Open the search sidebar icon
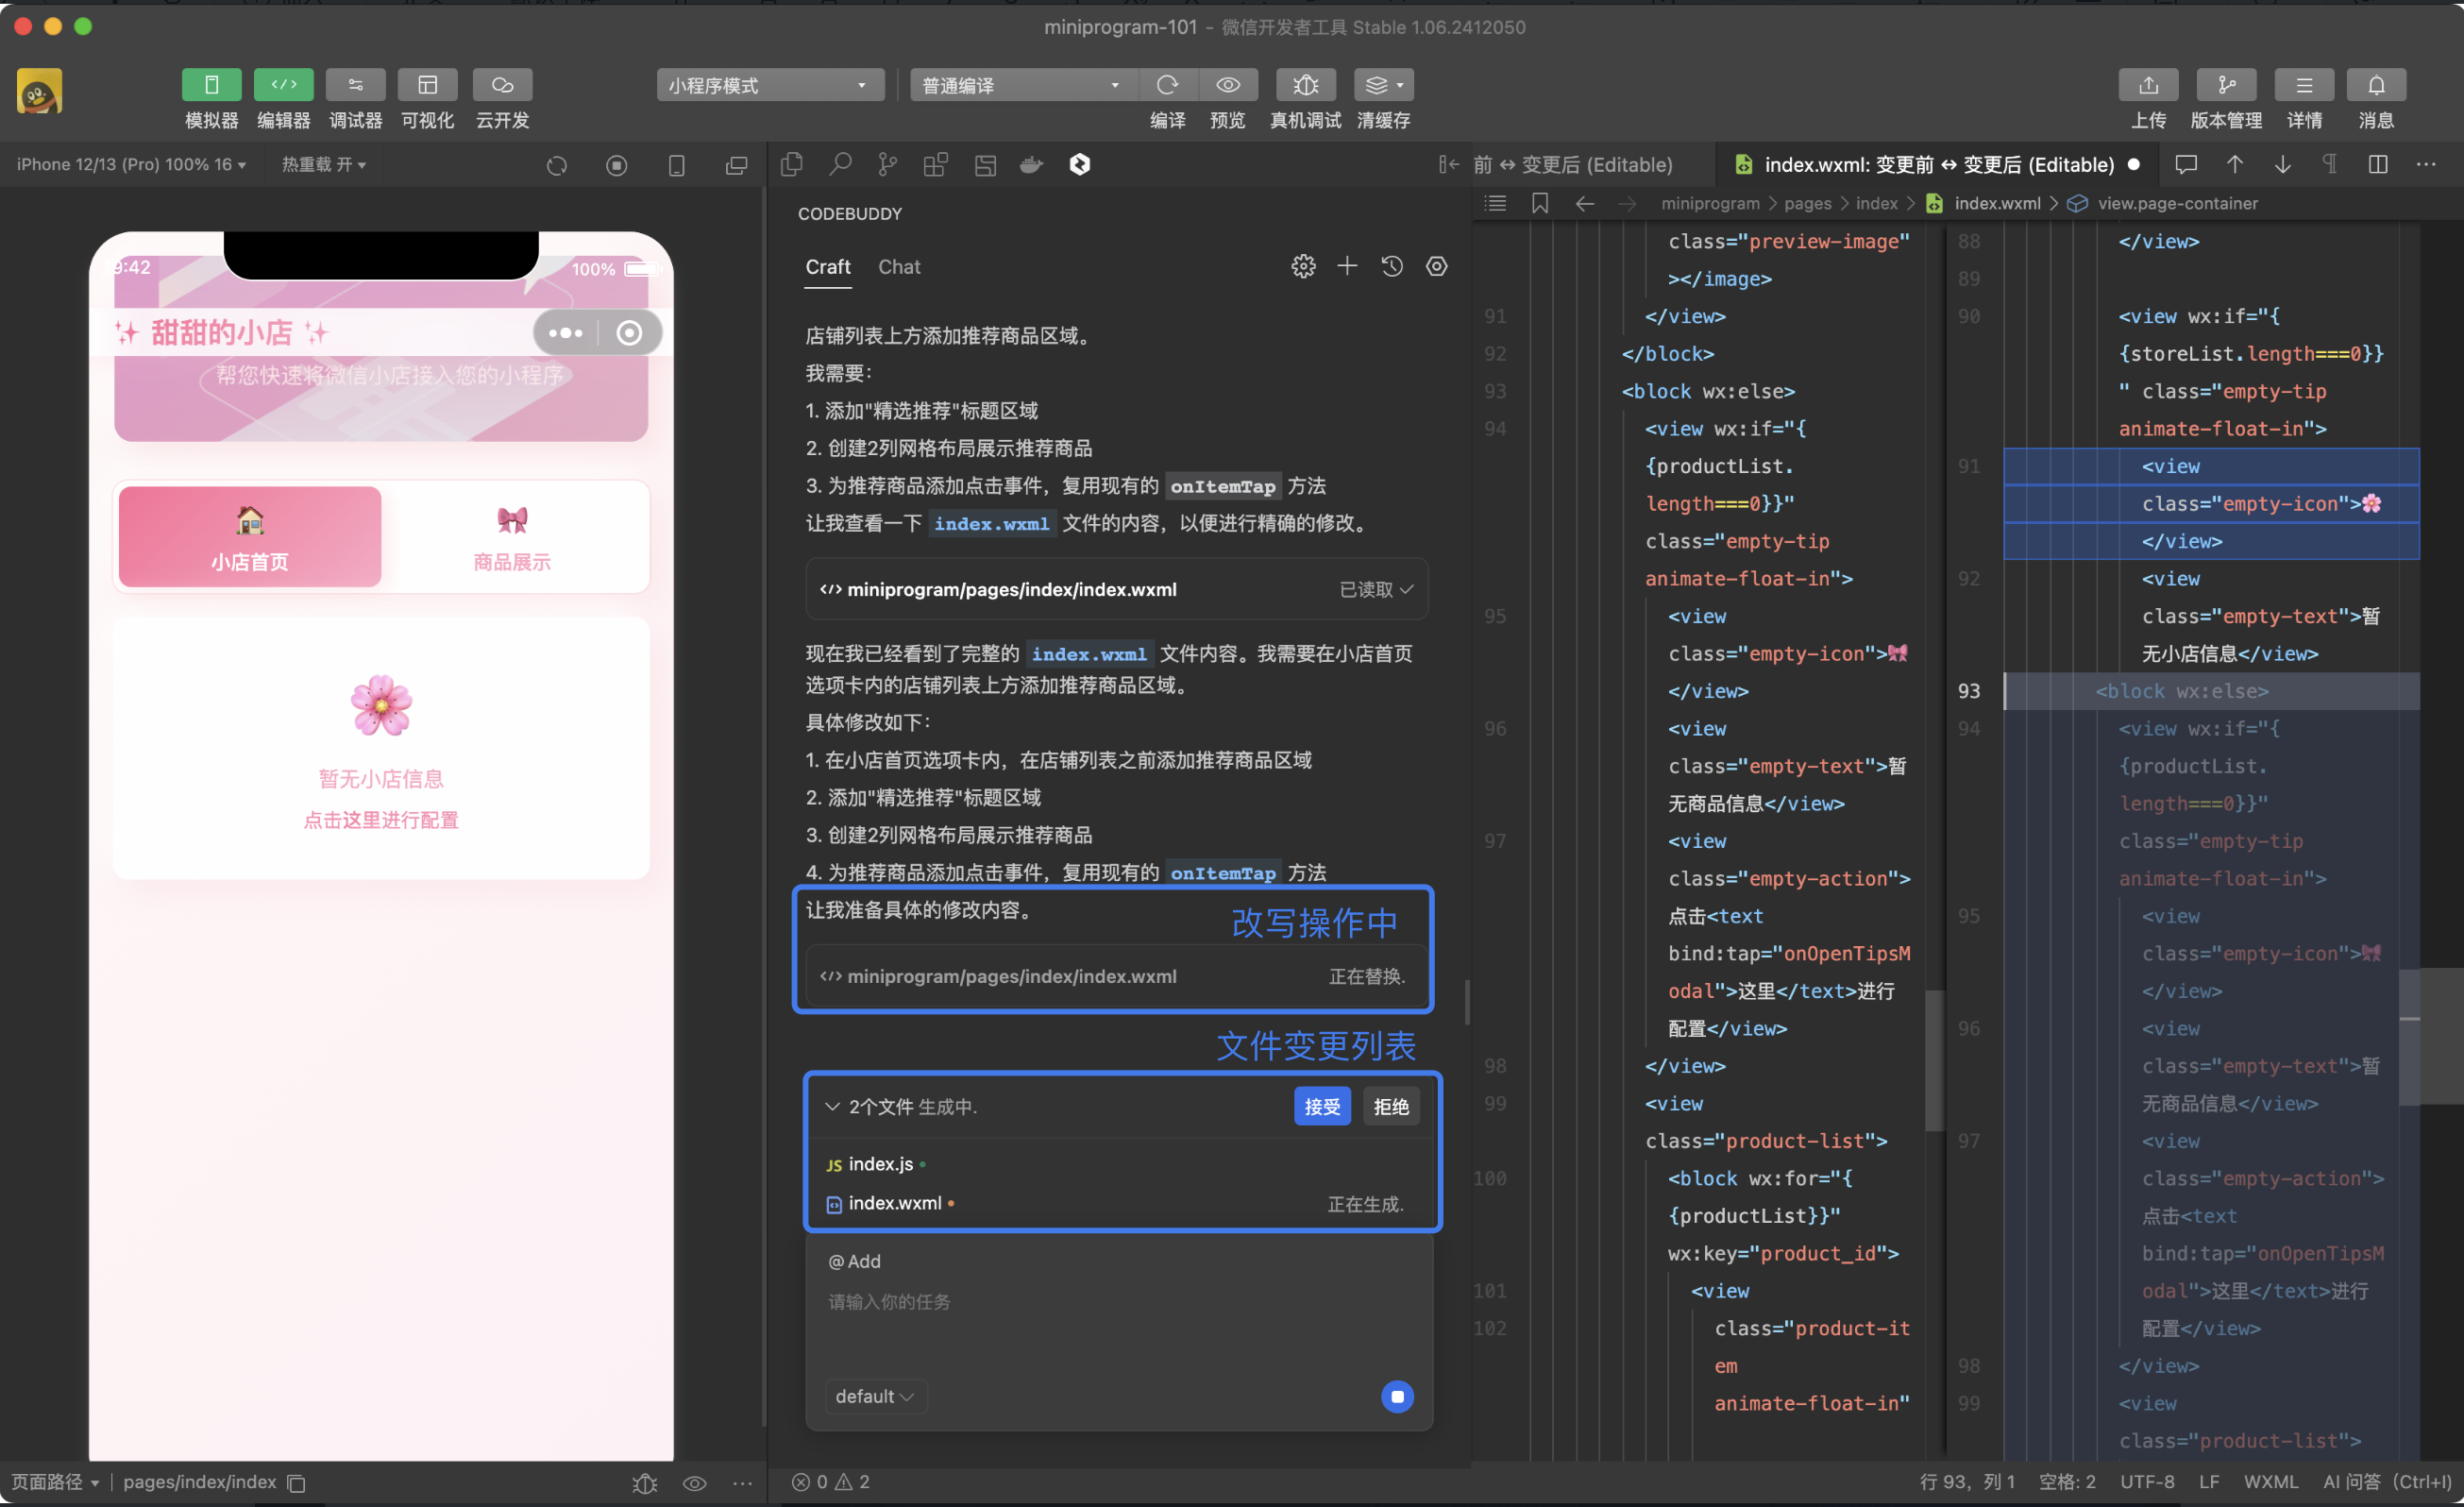2464x1507 pixels. 840,164
